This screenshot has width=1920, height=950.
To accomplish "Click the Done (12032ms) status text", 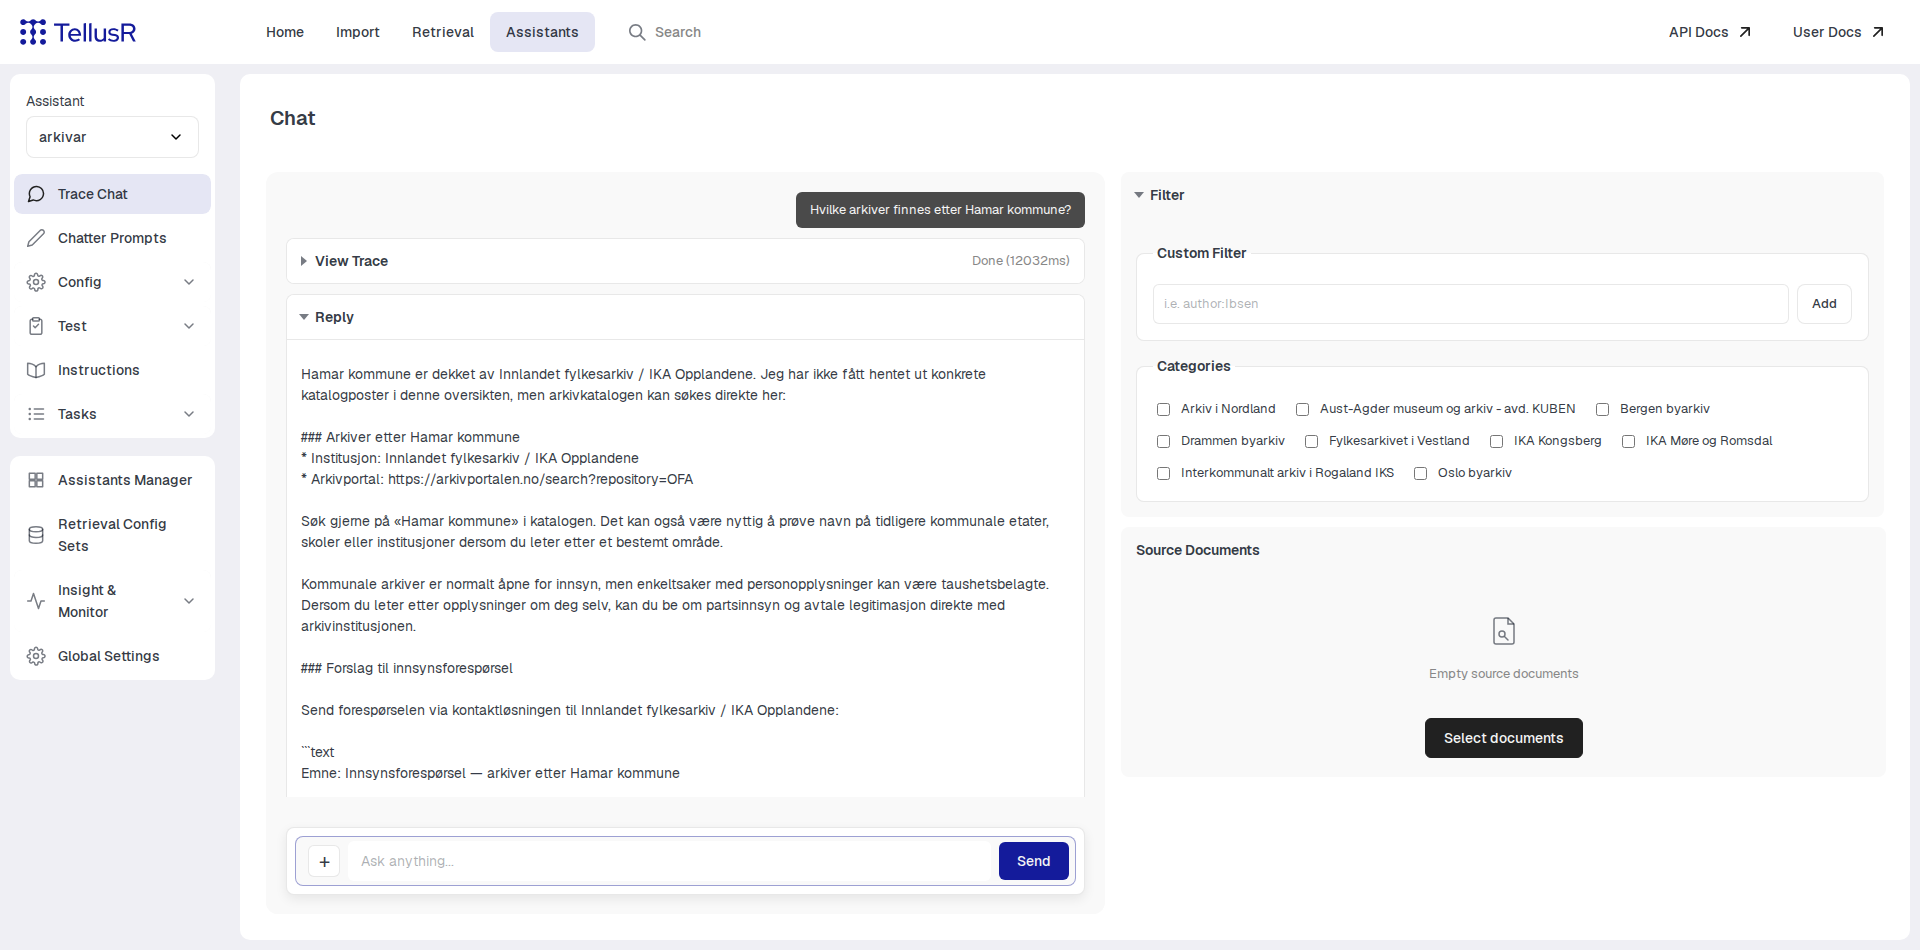I will coord(1021,261).
